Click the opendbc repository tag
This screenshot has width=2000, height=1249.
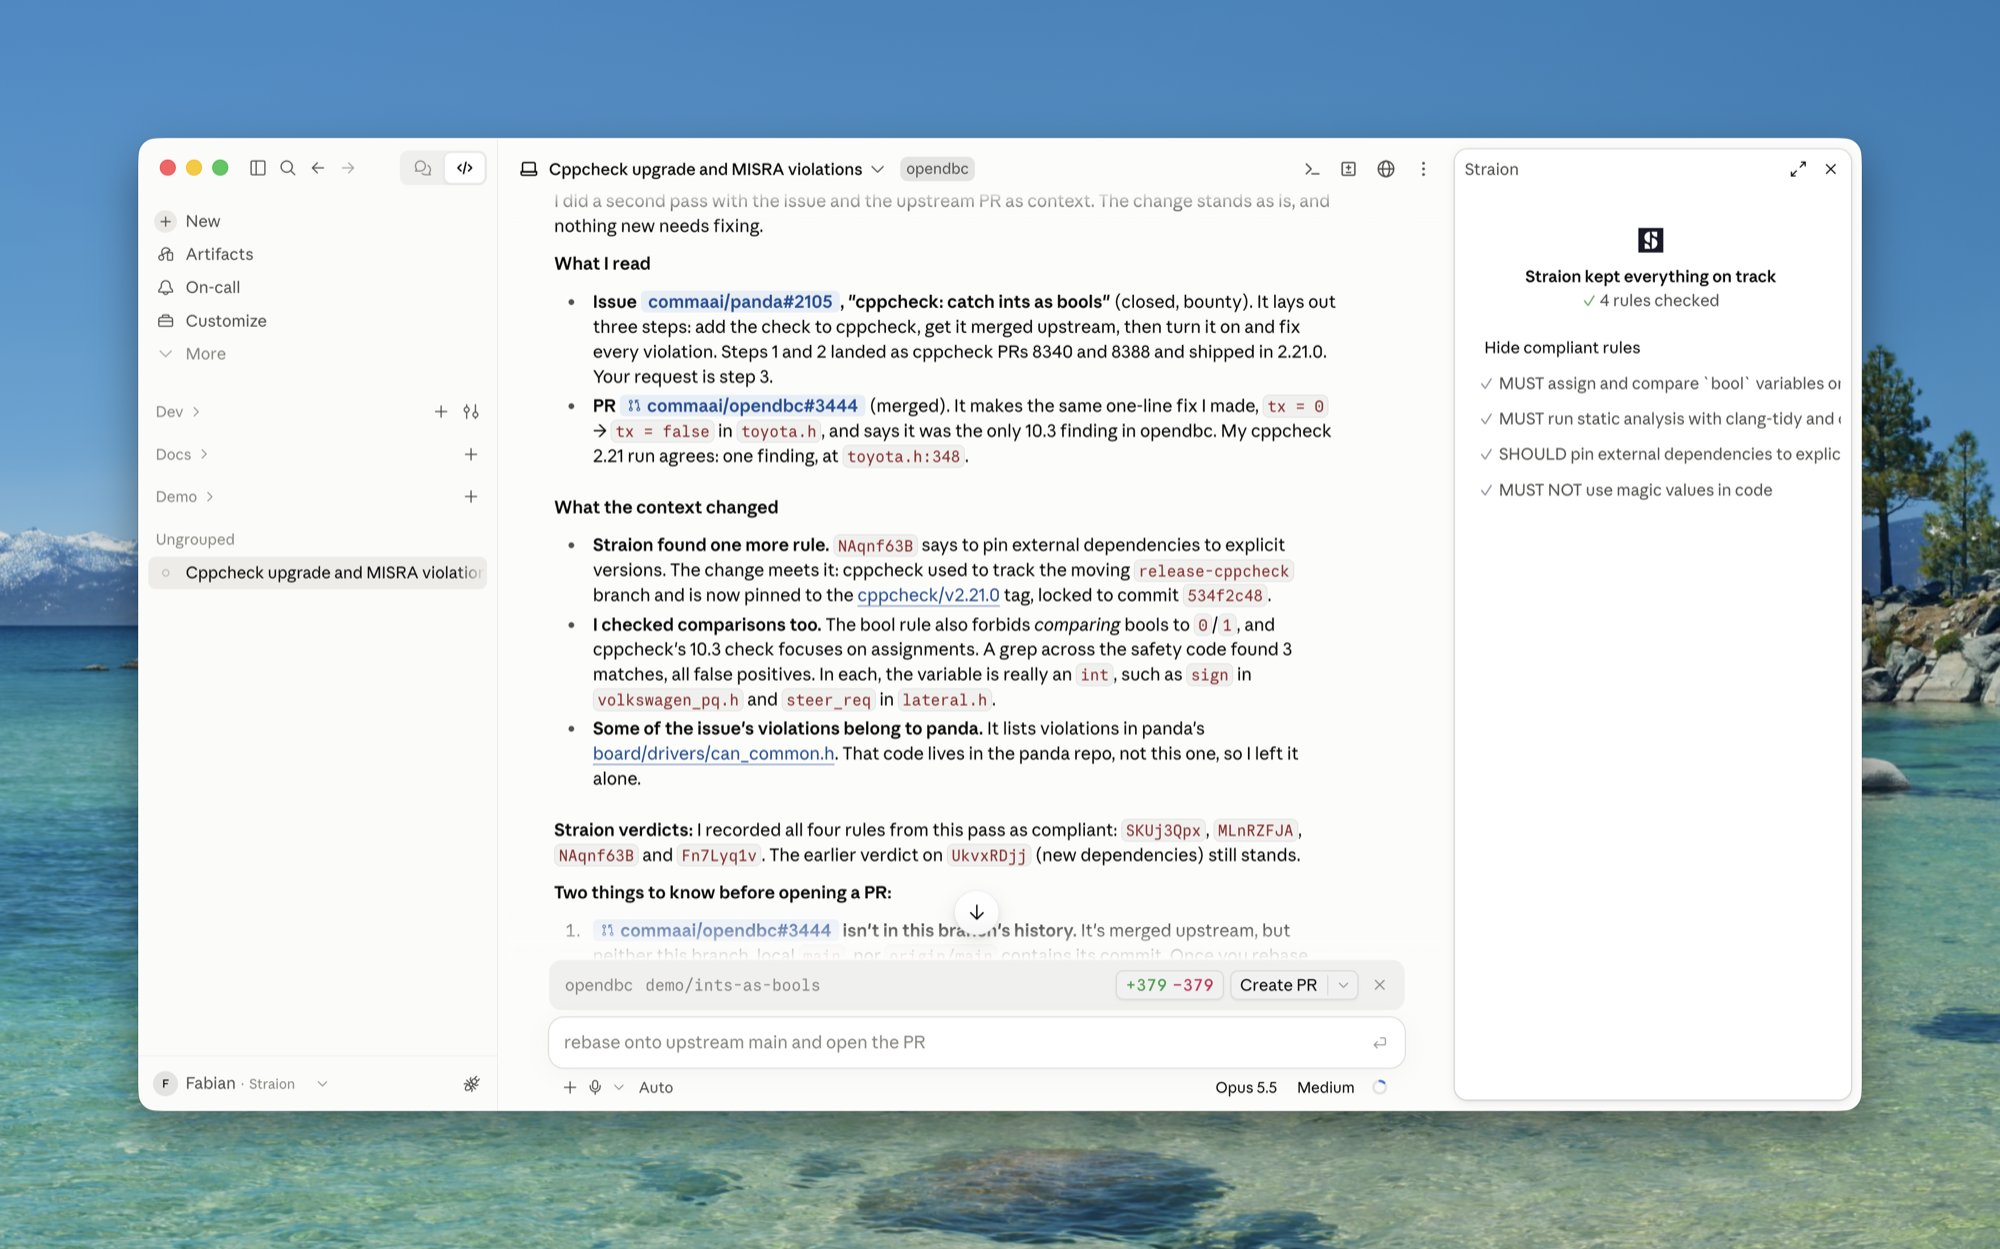(937, 169)
